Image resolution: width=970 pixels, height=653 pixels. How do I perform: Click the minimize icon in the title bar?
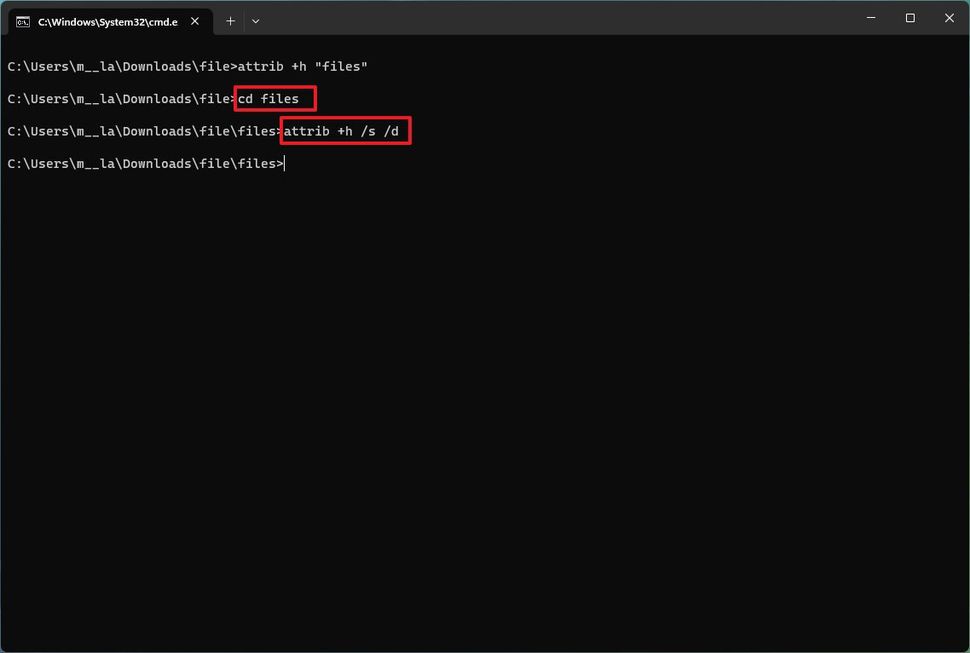[870, 17]
